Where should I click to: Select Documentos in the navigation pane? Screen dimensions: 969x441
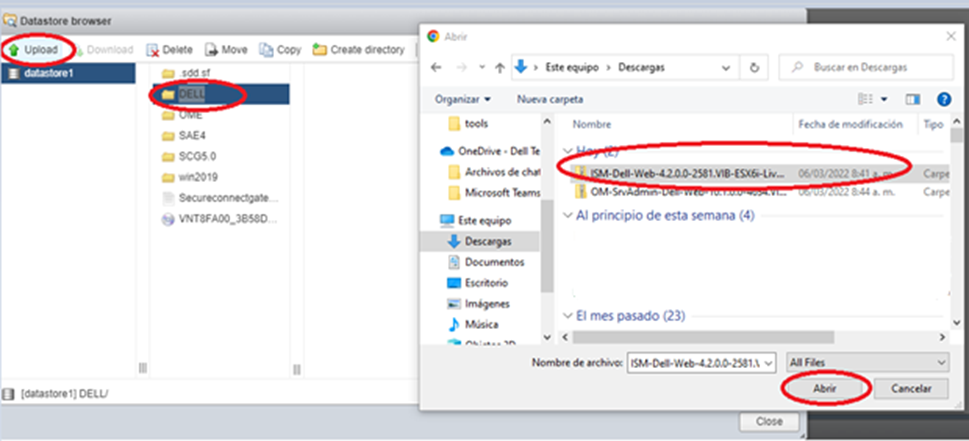tap(485, 262)
